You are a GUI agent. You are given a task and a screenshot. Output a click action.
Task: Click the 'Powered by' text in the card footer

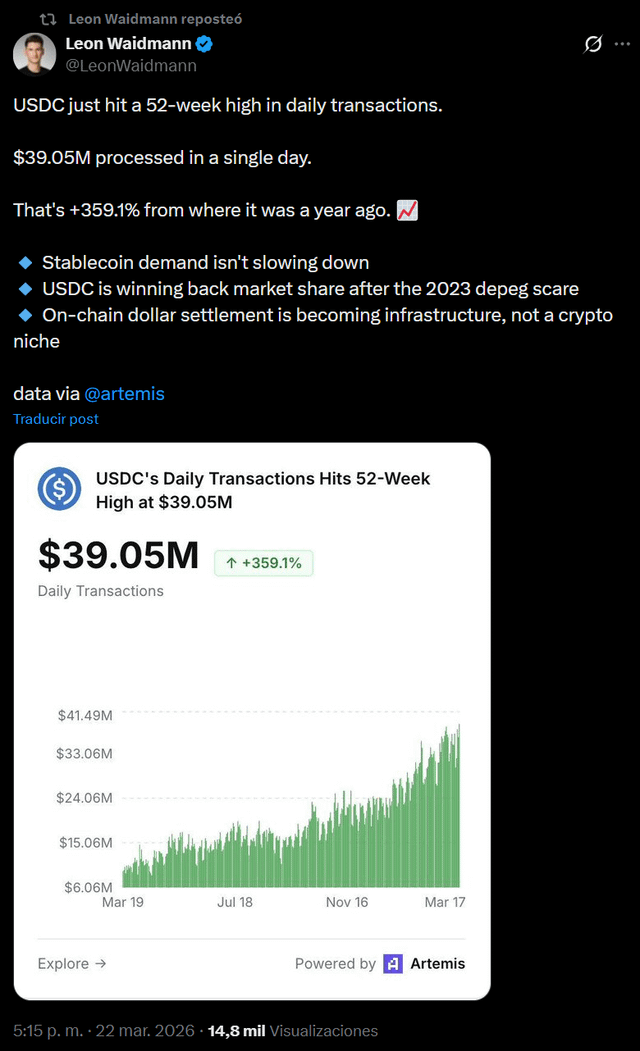(x=335, y=964)
